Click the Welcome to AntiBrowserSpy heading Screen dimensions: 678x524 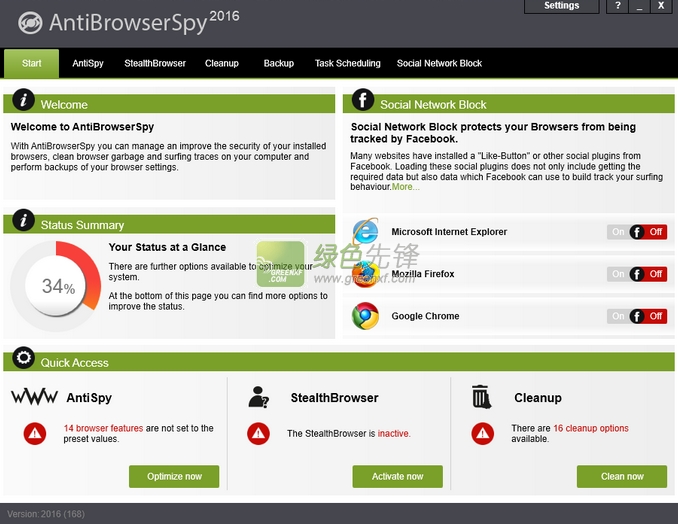(82, 127)
